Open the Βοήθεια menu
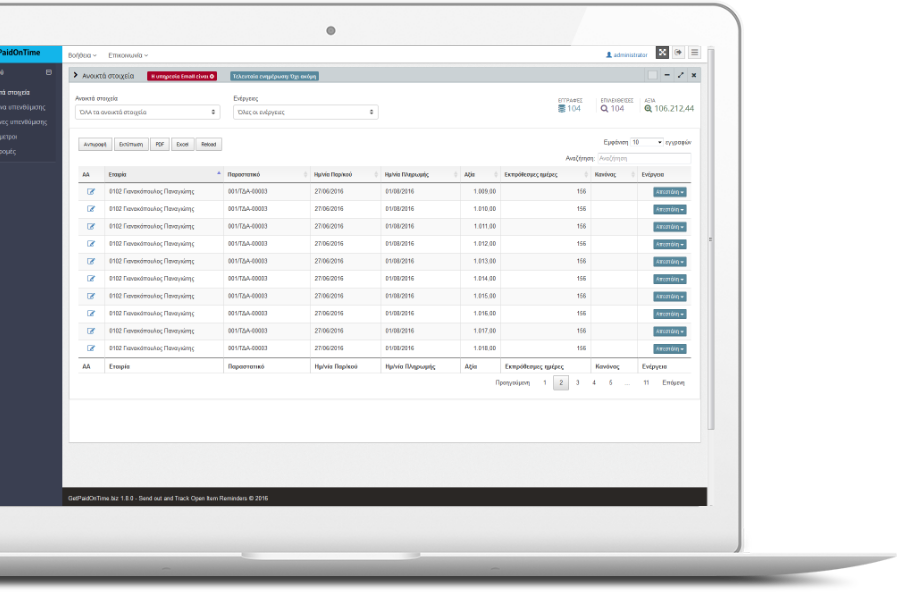The width and height of the screenshot is (897, 592). [82, 55]
